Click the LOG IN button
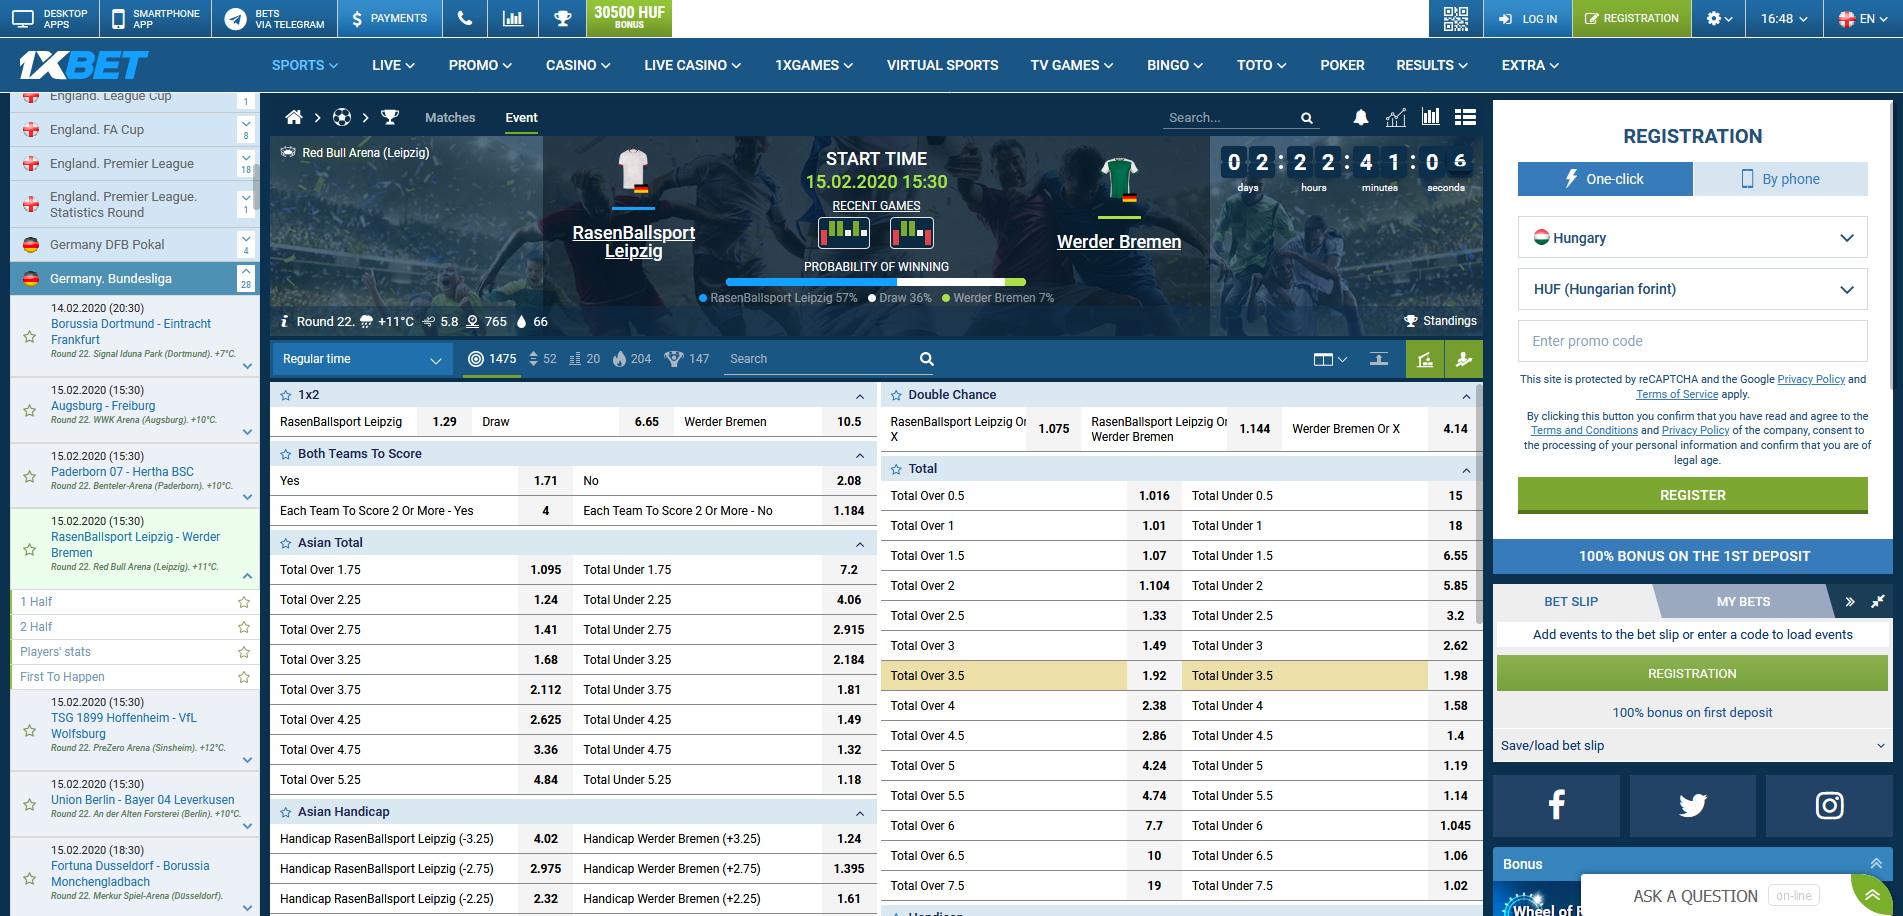The height and width of the screenshot is (916, 1903). click(x=1528, y=18)
